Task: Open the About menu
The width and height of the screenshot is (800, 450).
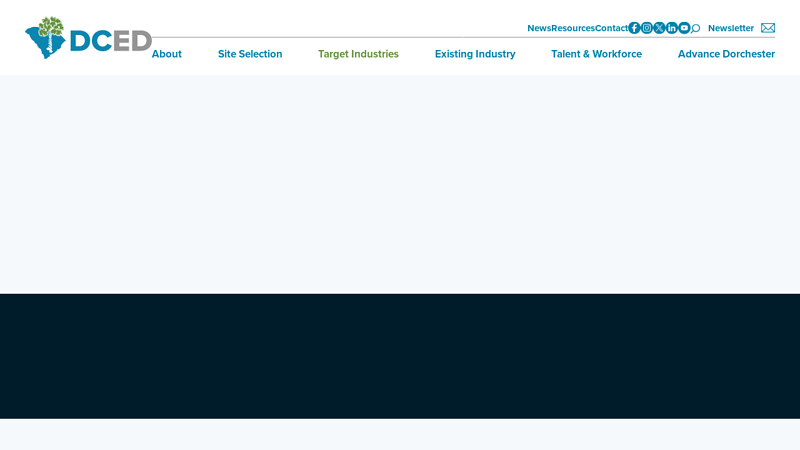Action: tap(167, 54)
